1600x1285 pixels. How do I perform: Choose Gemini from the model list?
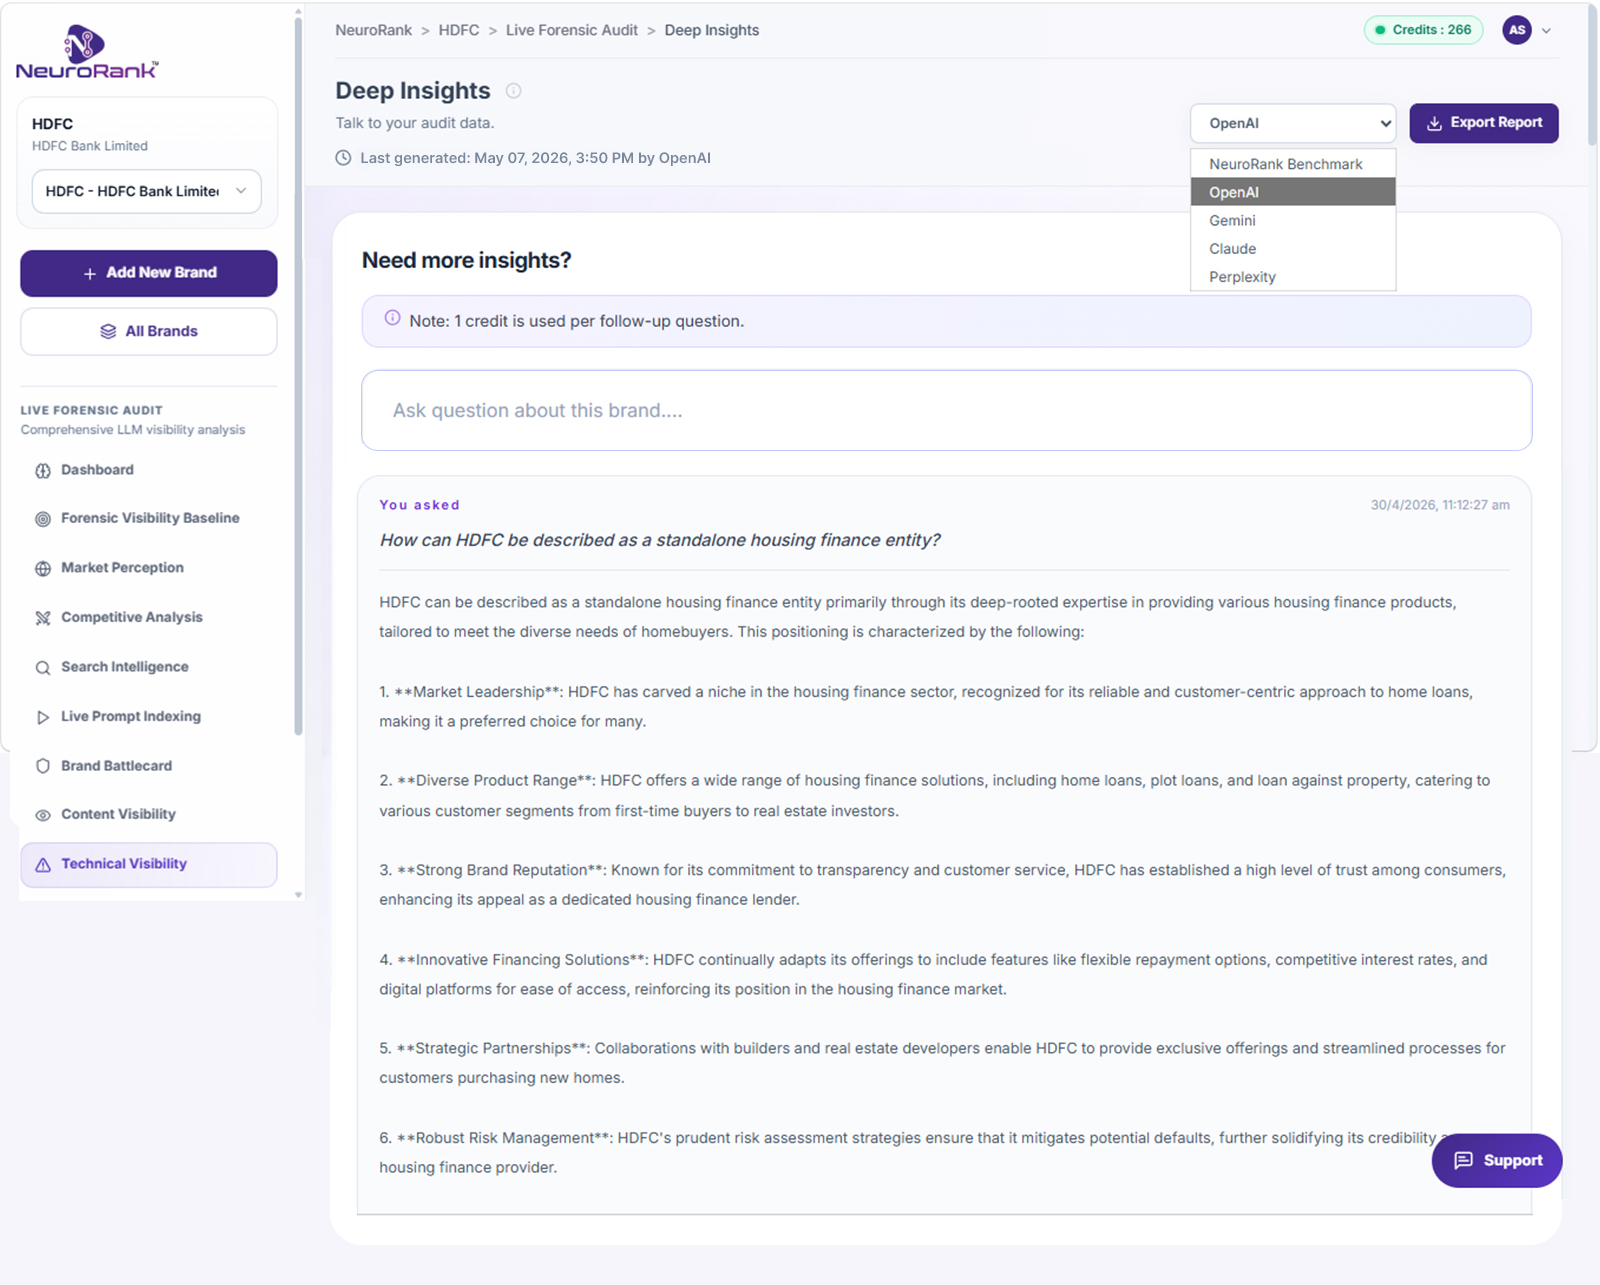click(x=1293, y=220)
